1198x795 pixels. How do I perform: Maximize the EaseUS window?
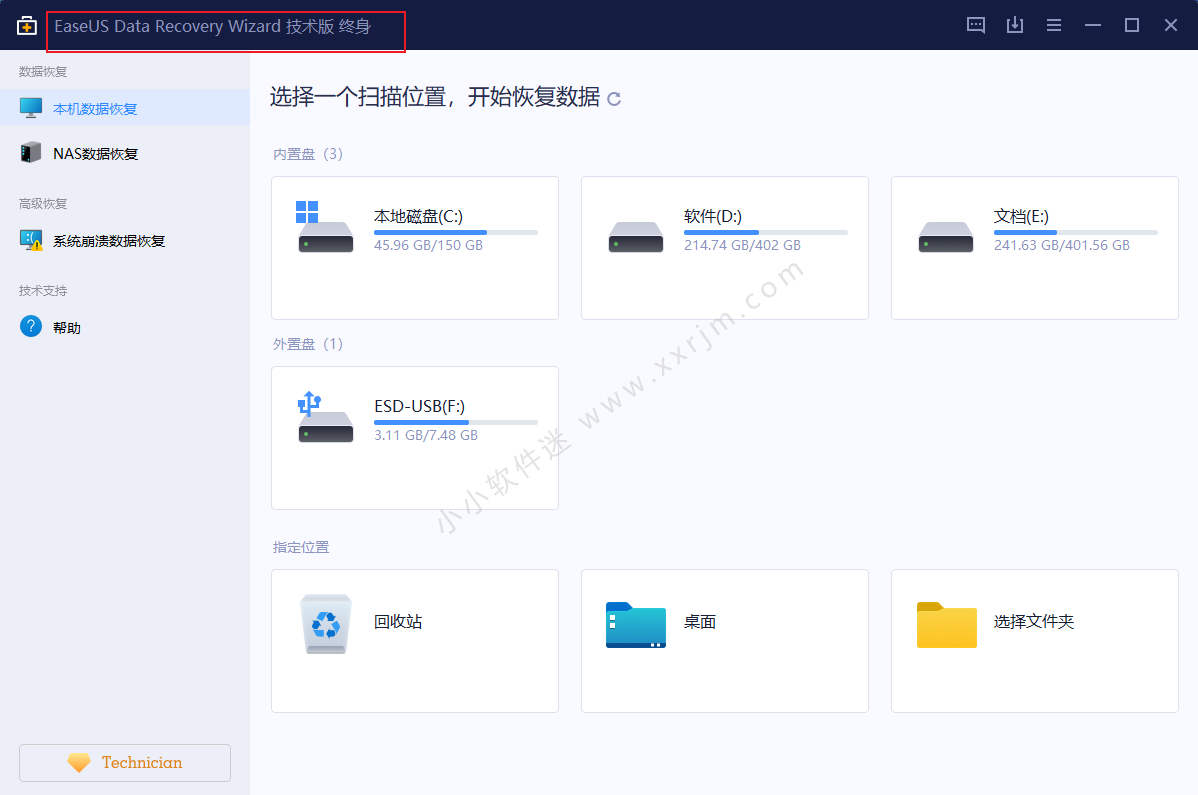click(1132, 25)
